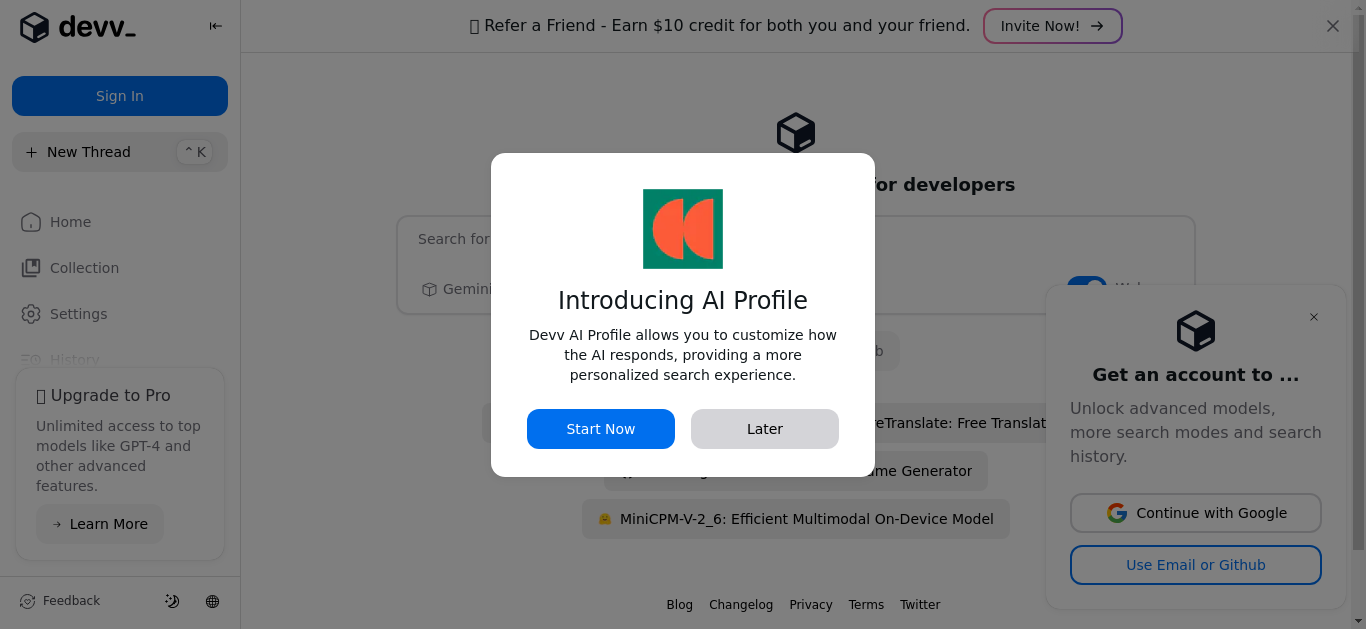Image resolution: width=1366 pixels, height=629 pixels.
Task: Click Sign In button
Action: click(120, 96)
